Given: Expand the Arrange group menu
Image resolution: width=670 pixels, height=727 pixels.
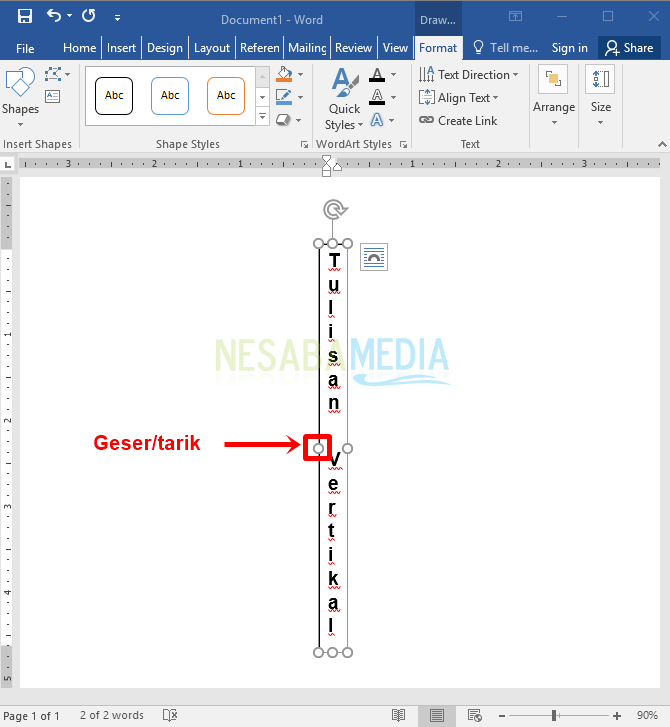Looking at the screenshot, I should pos(554,96).
